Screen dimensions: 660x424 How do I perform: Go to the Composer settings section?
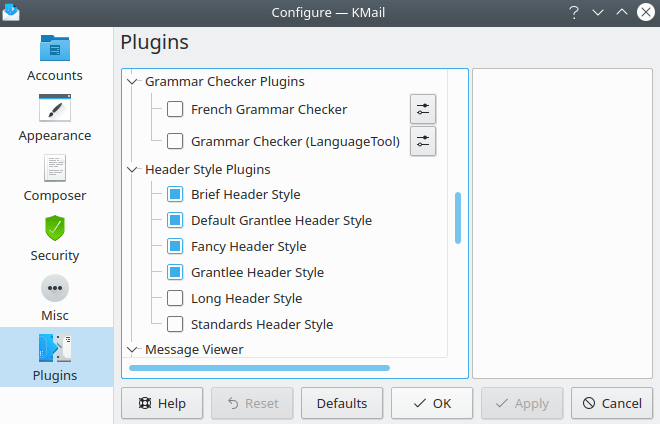(55, 178)
